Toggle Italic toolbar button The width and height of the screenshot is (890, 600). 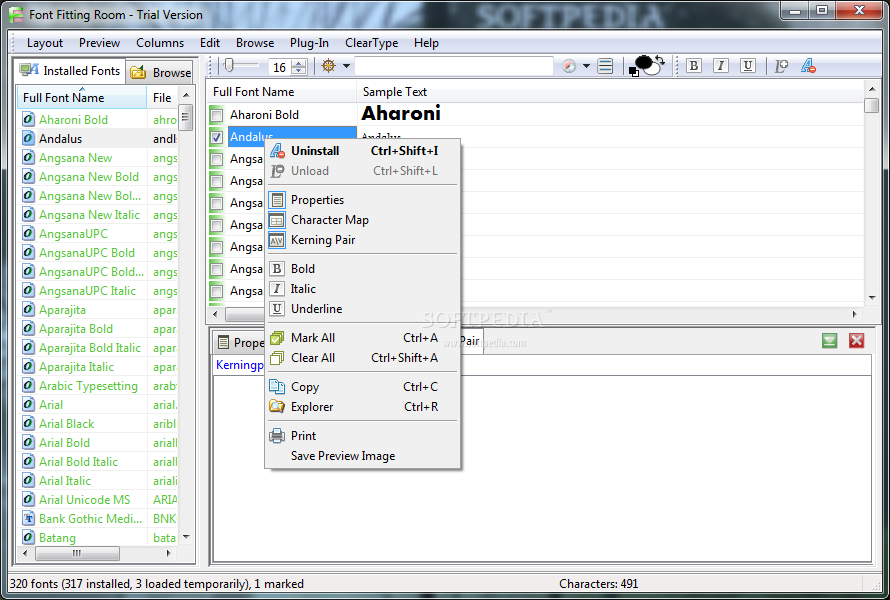[x=721, y=66]
